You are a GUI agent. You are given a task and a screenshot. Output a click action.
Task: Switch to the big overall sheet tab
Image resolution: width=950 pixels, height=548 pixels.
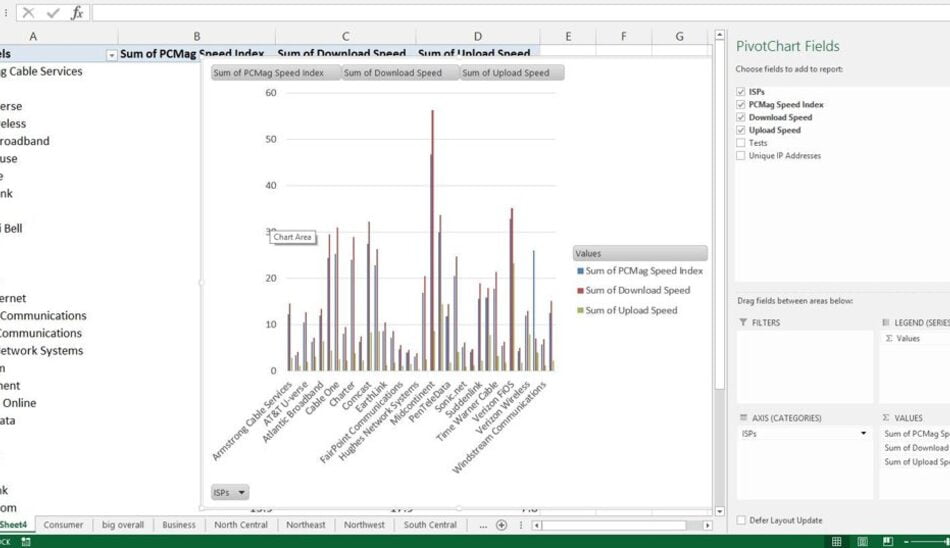[123, 525]
